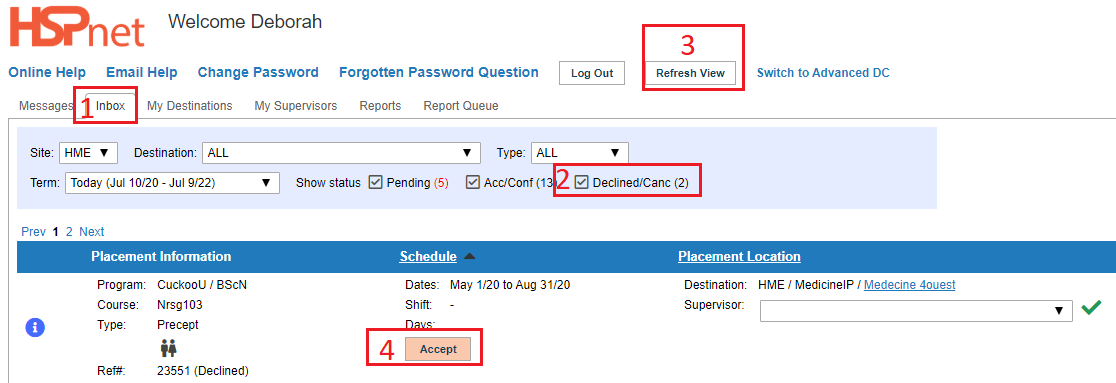Viewport: 1116px width, 383px height.
Task: Click the two-person icon under Precept
Action: click(x=169, y=348)
